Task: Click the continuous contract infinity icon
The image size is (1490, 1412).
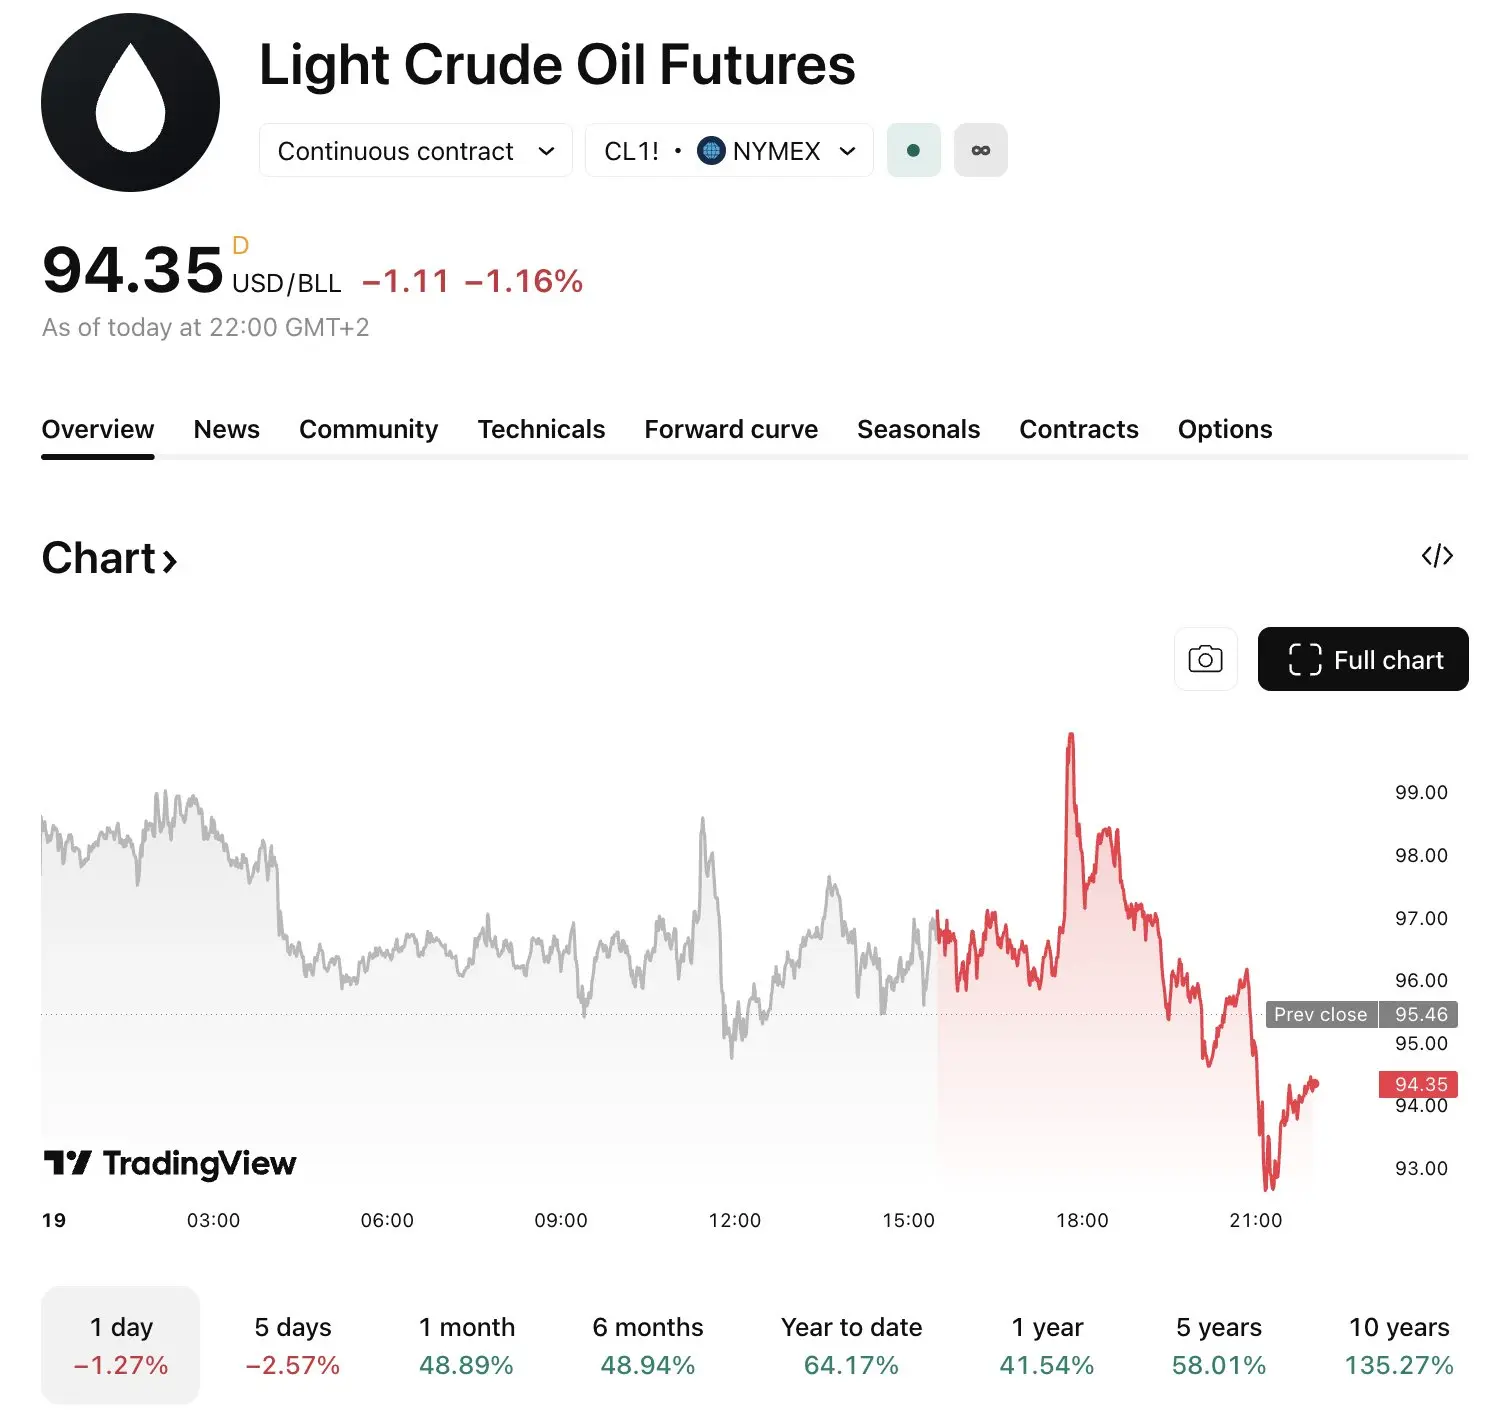Action: [980, 150]
